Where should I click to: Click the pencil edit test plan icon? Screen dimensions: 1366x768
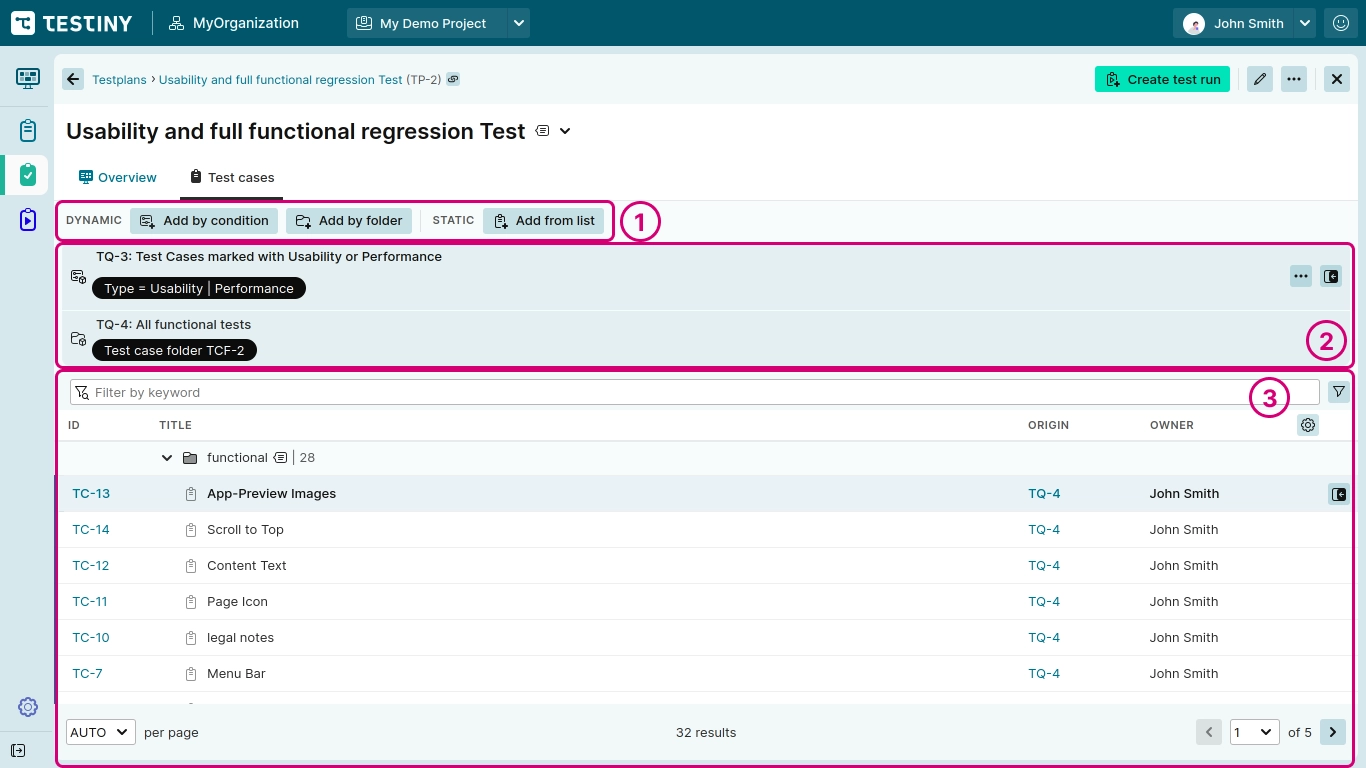click(1259, 79)
